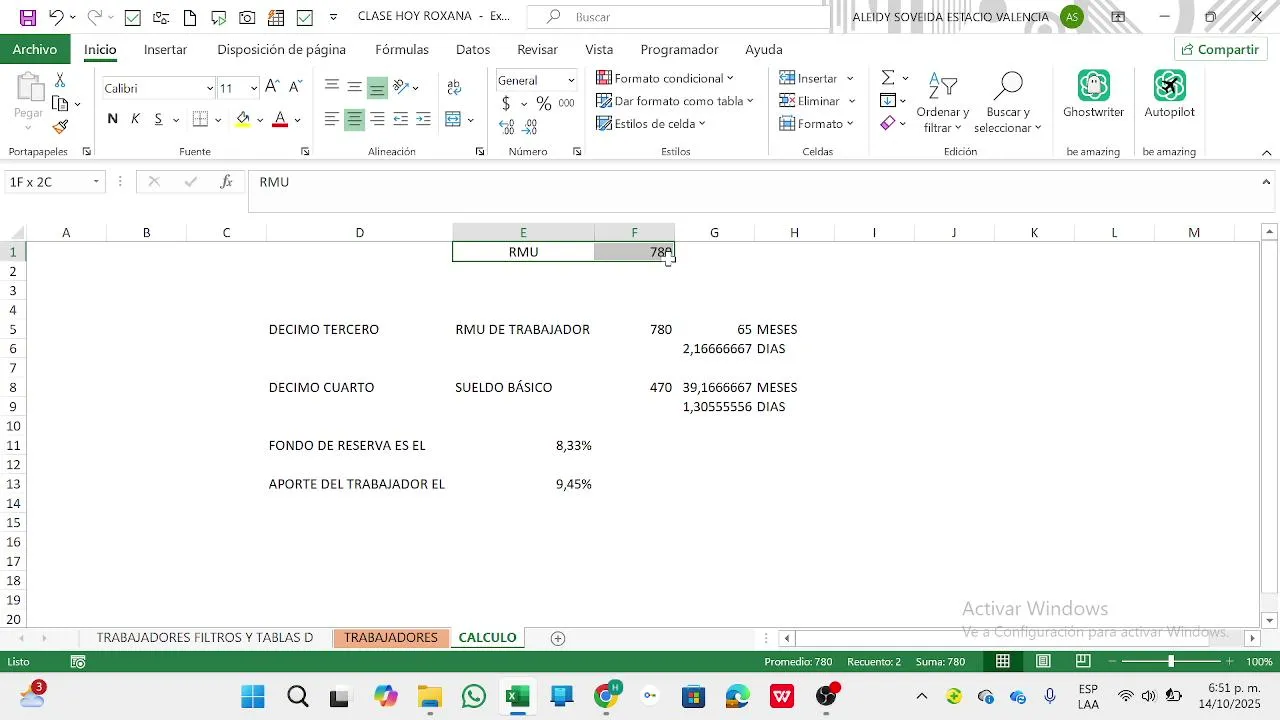This screenshot has width=1280, height=720.
Task: Click the Save icon in the quick access toolbar
Action: pos(28,17)
